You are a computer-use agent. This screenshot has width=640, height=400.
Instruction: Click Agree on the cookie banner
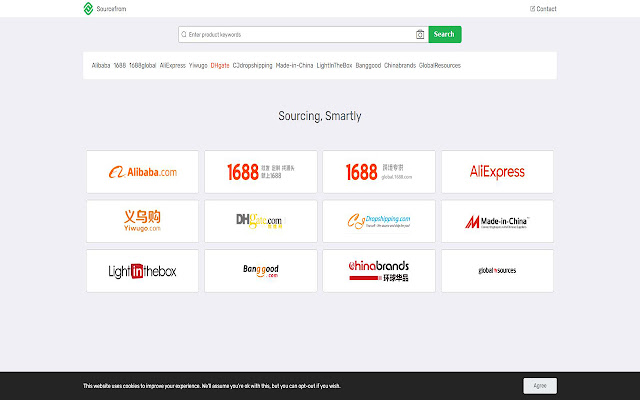540,386
